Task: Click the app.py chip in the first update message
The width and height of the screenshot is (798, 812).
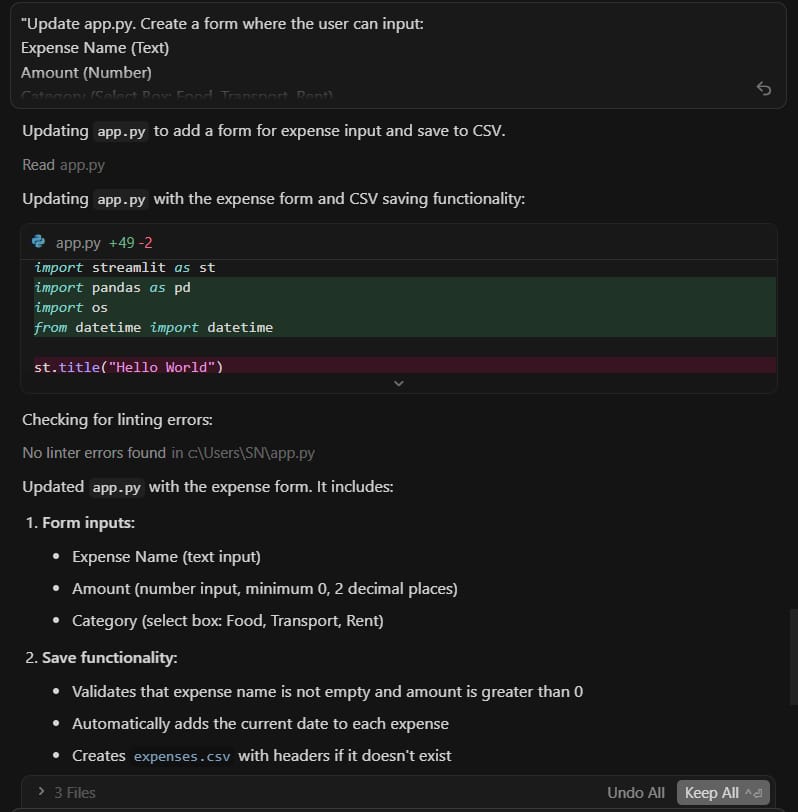Action: coord(121,131)
